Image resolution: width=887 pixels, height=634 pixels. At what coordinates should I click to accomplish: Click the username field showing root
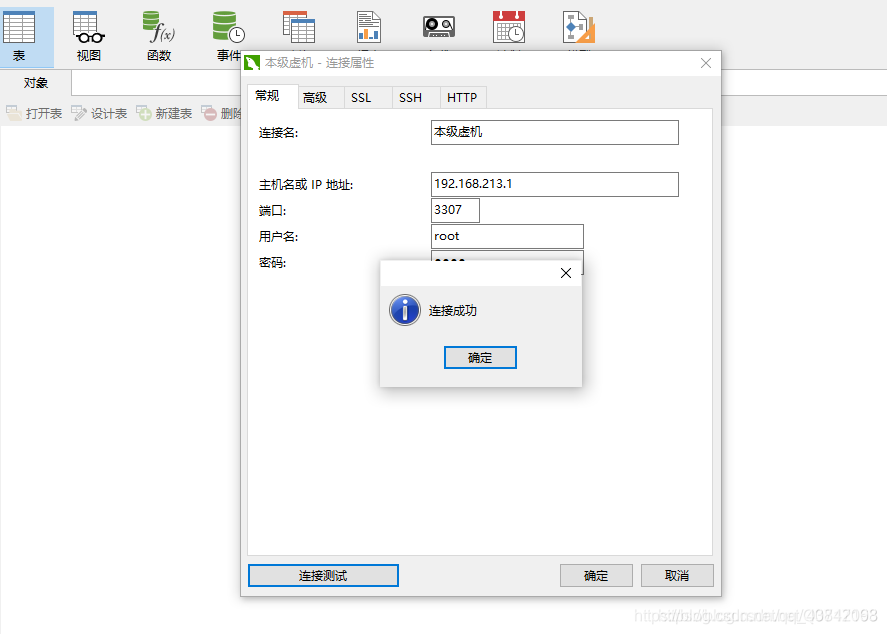(507, 236)
